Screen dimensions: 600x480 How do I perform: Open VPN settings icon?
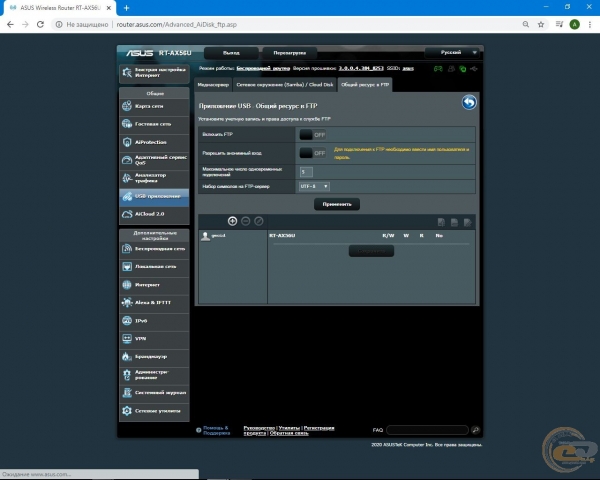click(x=127, y=338)
